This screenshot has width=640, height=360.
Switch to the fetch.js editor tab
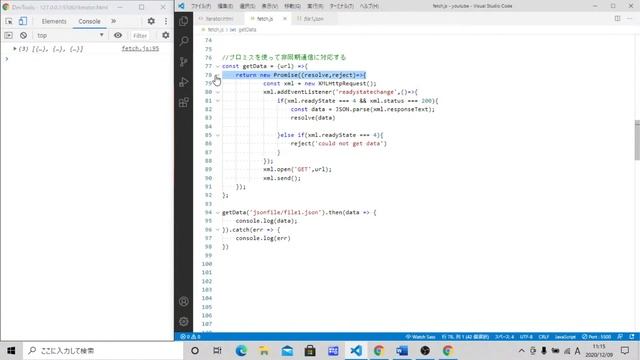[x=264, y=19]
